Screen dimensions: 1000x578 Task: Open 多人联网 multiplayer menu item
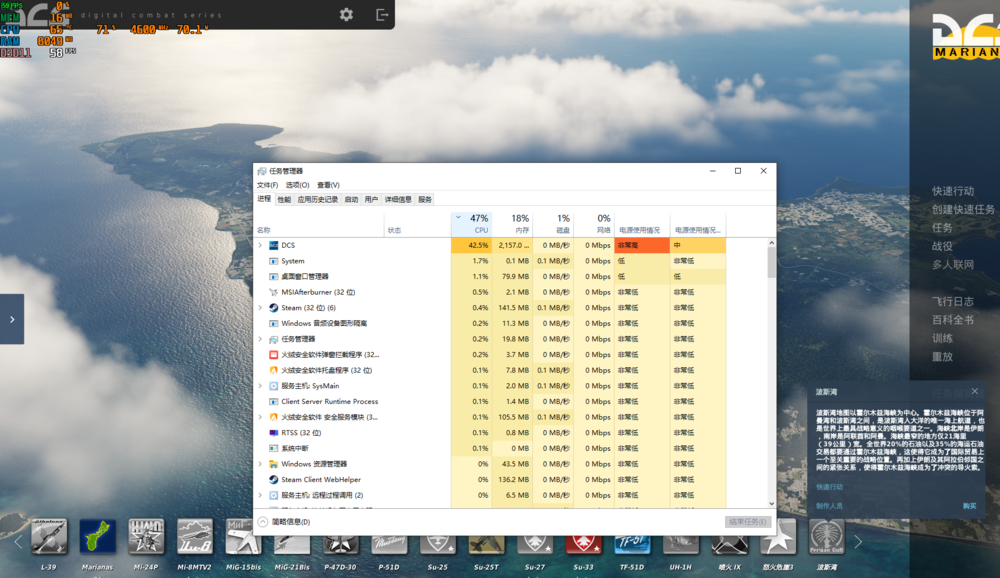953,264
